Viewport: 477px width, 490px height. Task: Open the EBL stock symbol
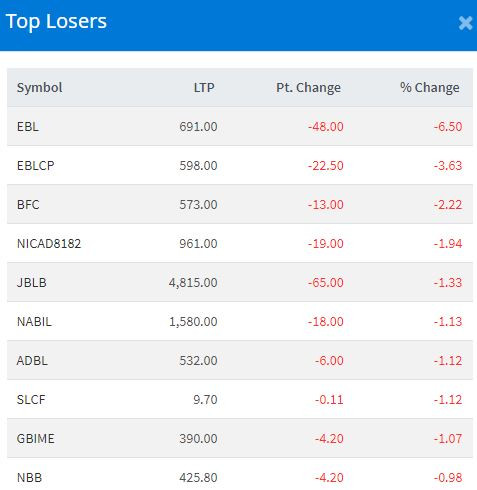pos(28,127)
